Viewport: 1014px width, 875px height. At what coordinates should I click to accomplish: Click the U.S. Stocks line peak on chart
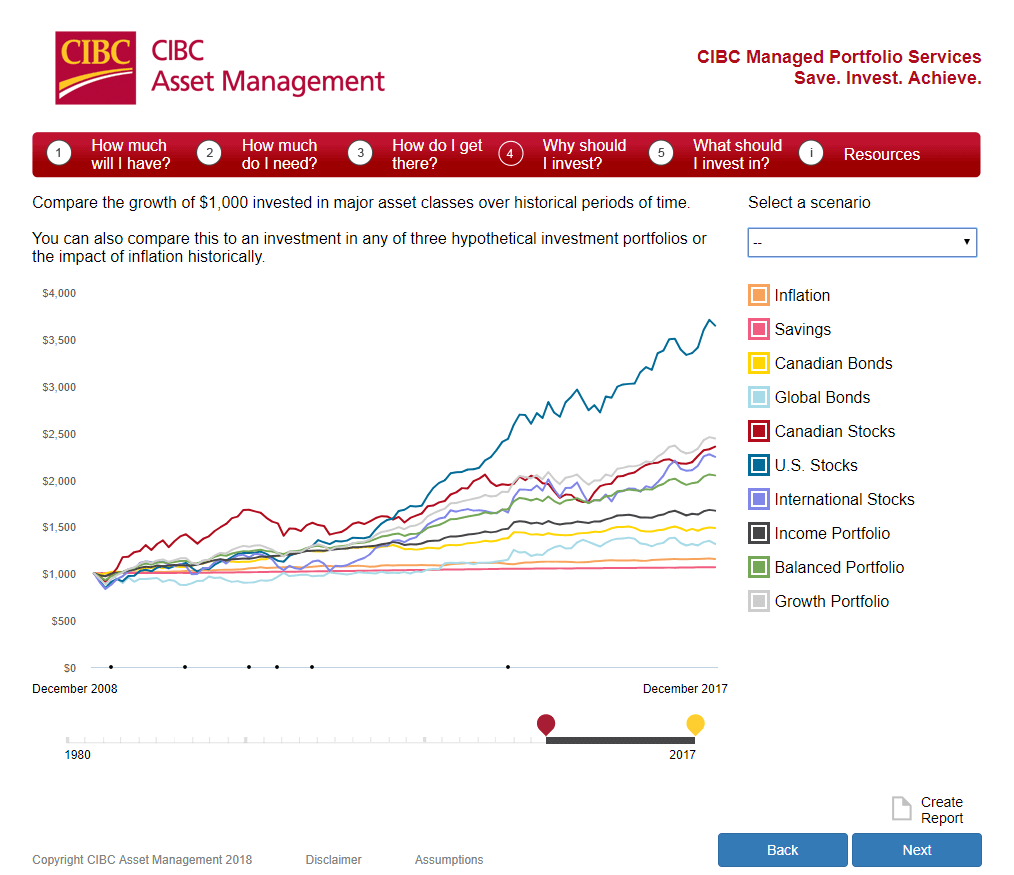709,320
